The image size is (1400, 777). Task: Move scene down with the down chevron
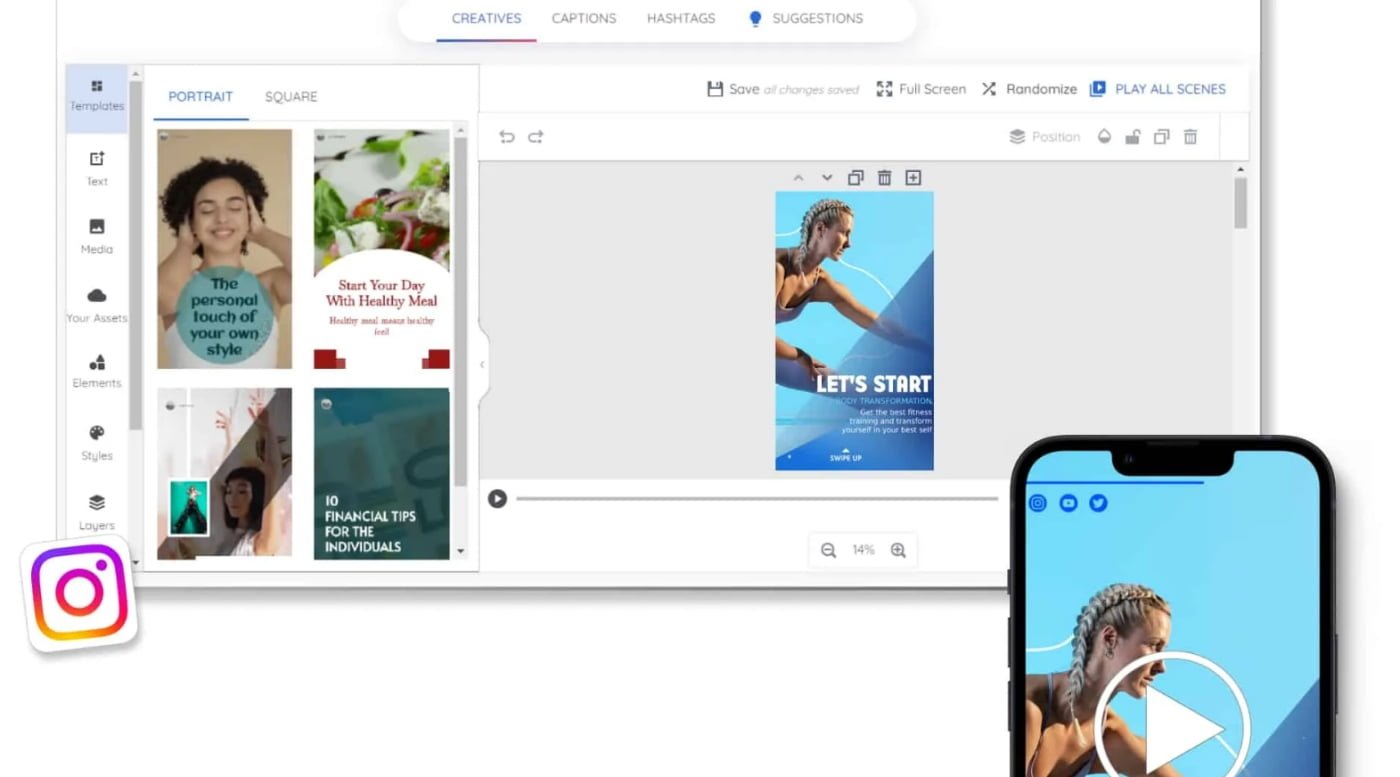tap(827, 178)
